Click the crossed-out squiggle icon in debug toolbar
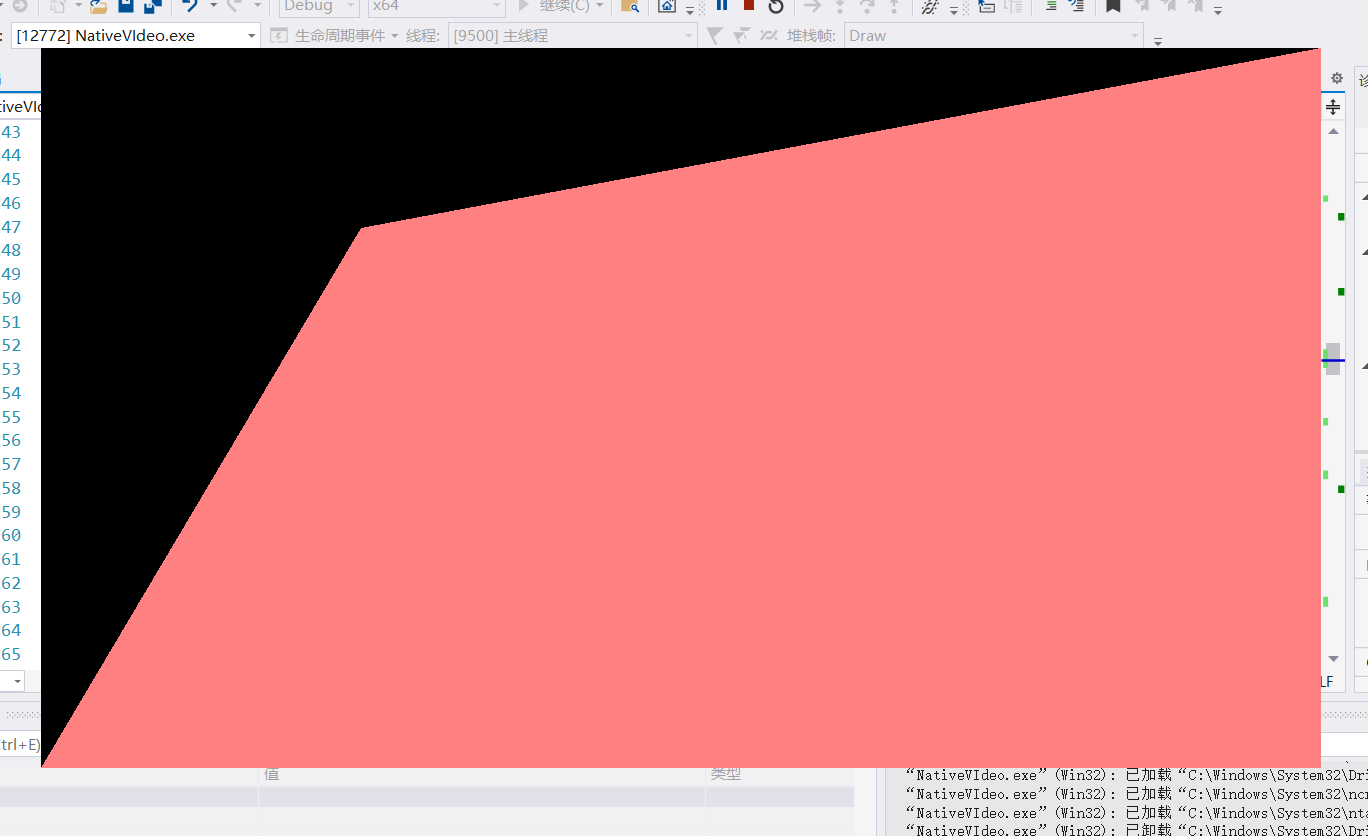Image resolution: width=1368 pixels, height=836 pixels. click(930, 6)
